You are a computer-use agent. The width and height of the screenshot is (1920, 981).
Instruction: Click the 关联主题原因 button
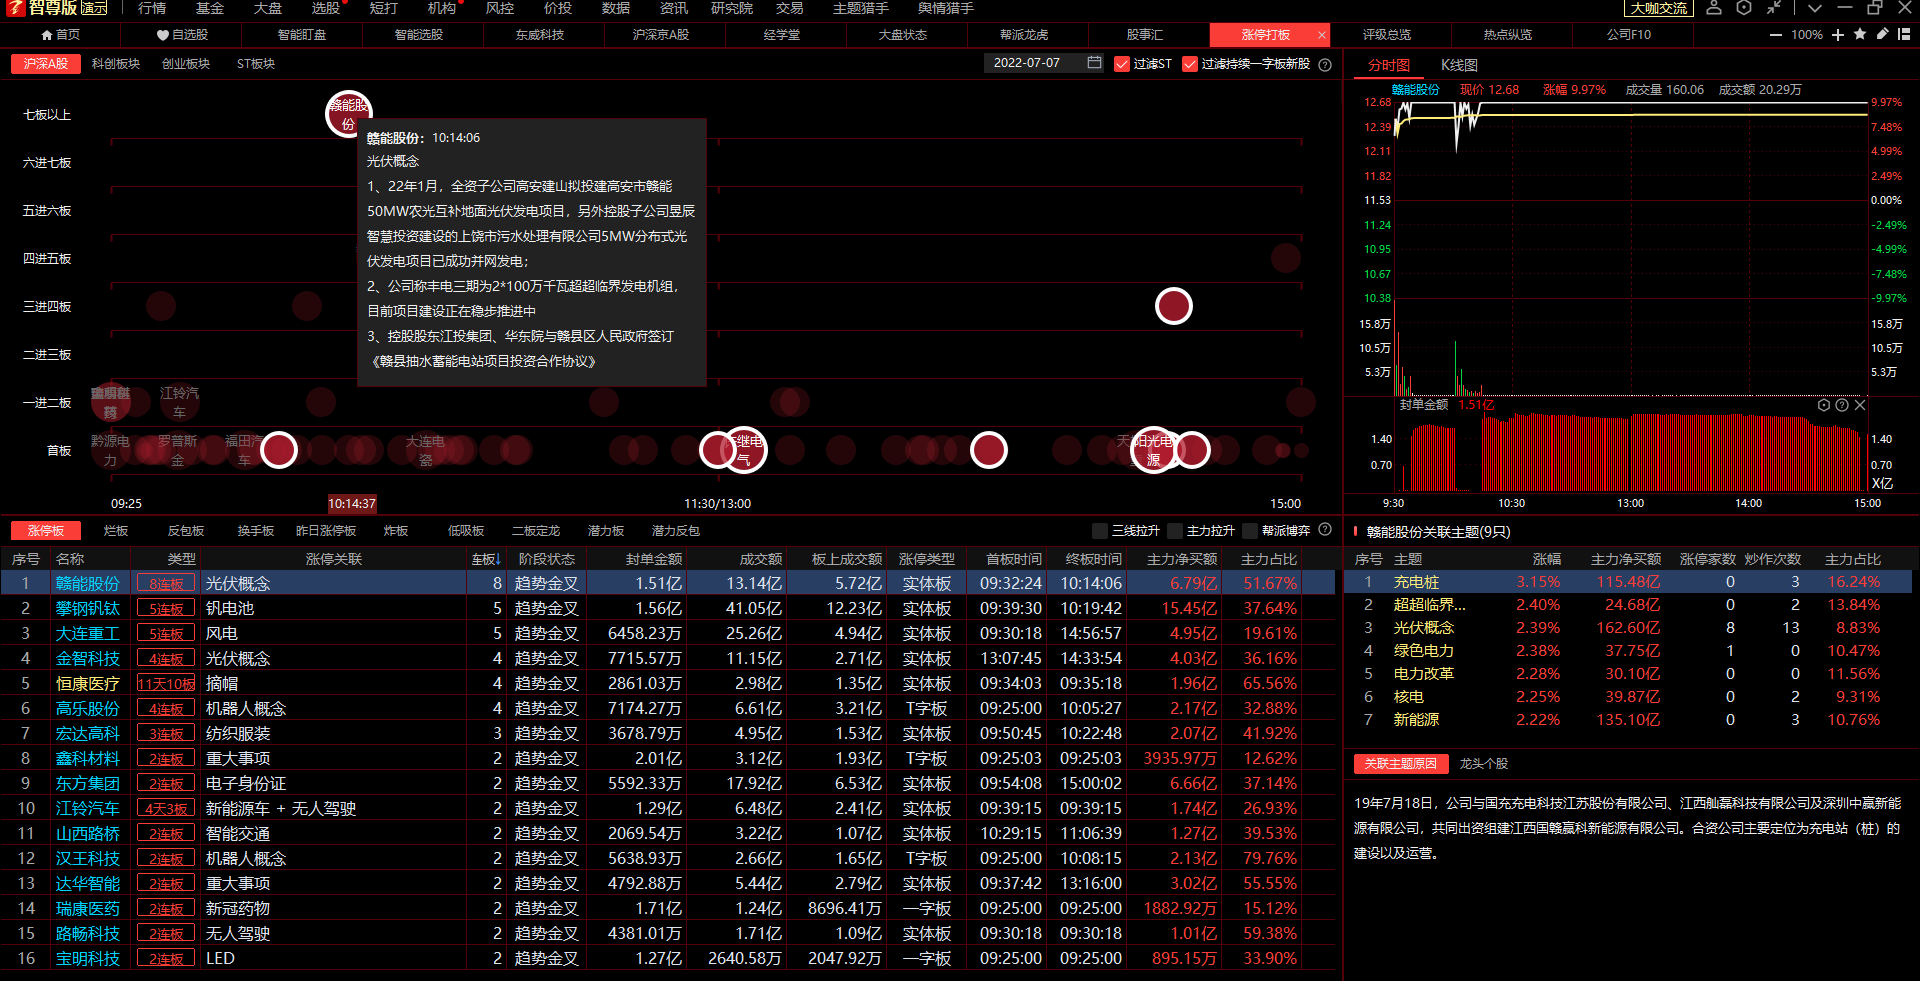[1401, 764]
